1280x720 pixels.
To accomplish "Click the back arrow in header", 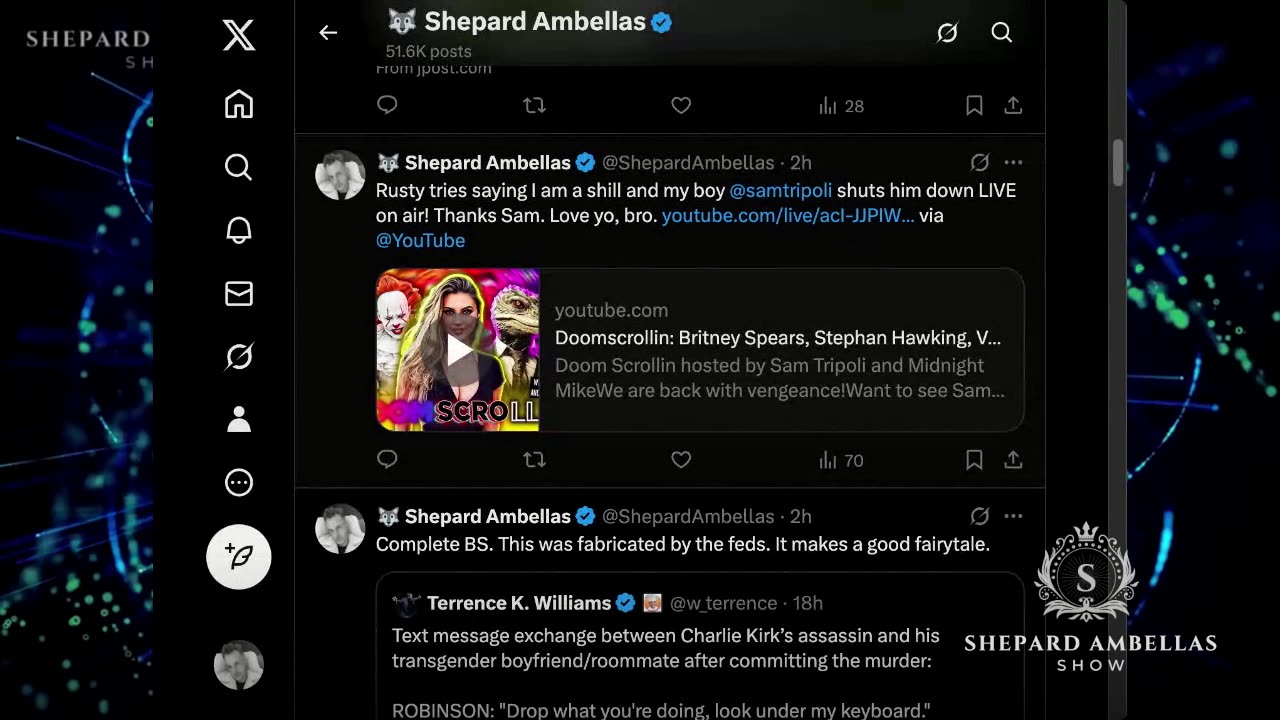I will (328, 33).
